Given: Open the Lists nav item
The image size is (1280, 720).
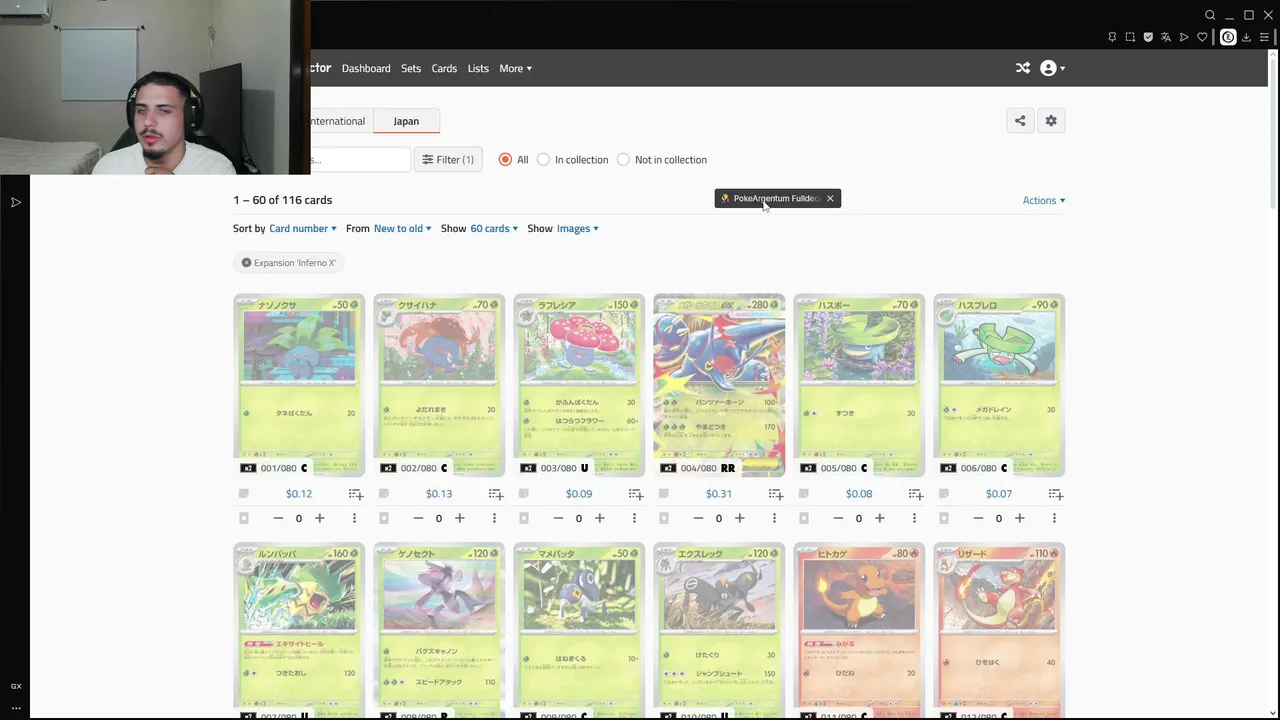Looking at the screenshot, I should click(478, 68).
